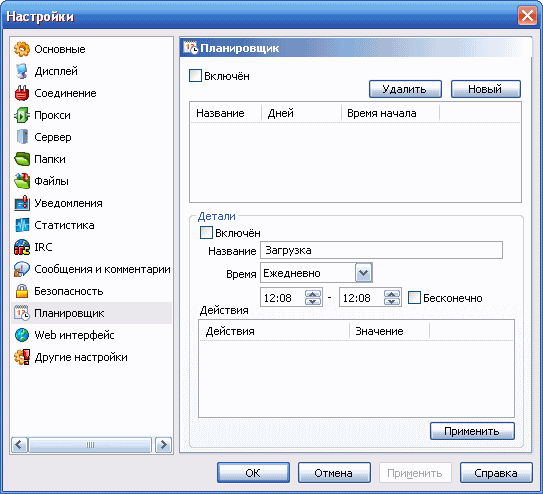Image resolution: width=543 pixels, height=494 pixels.
Task: Click the start time field 12:08
Action: click(x=282, y=298)
